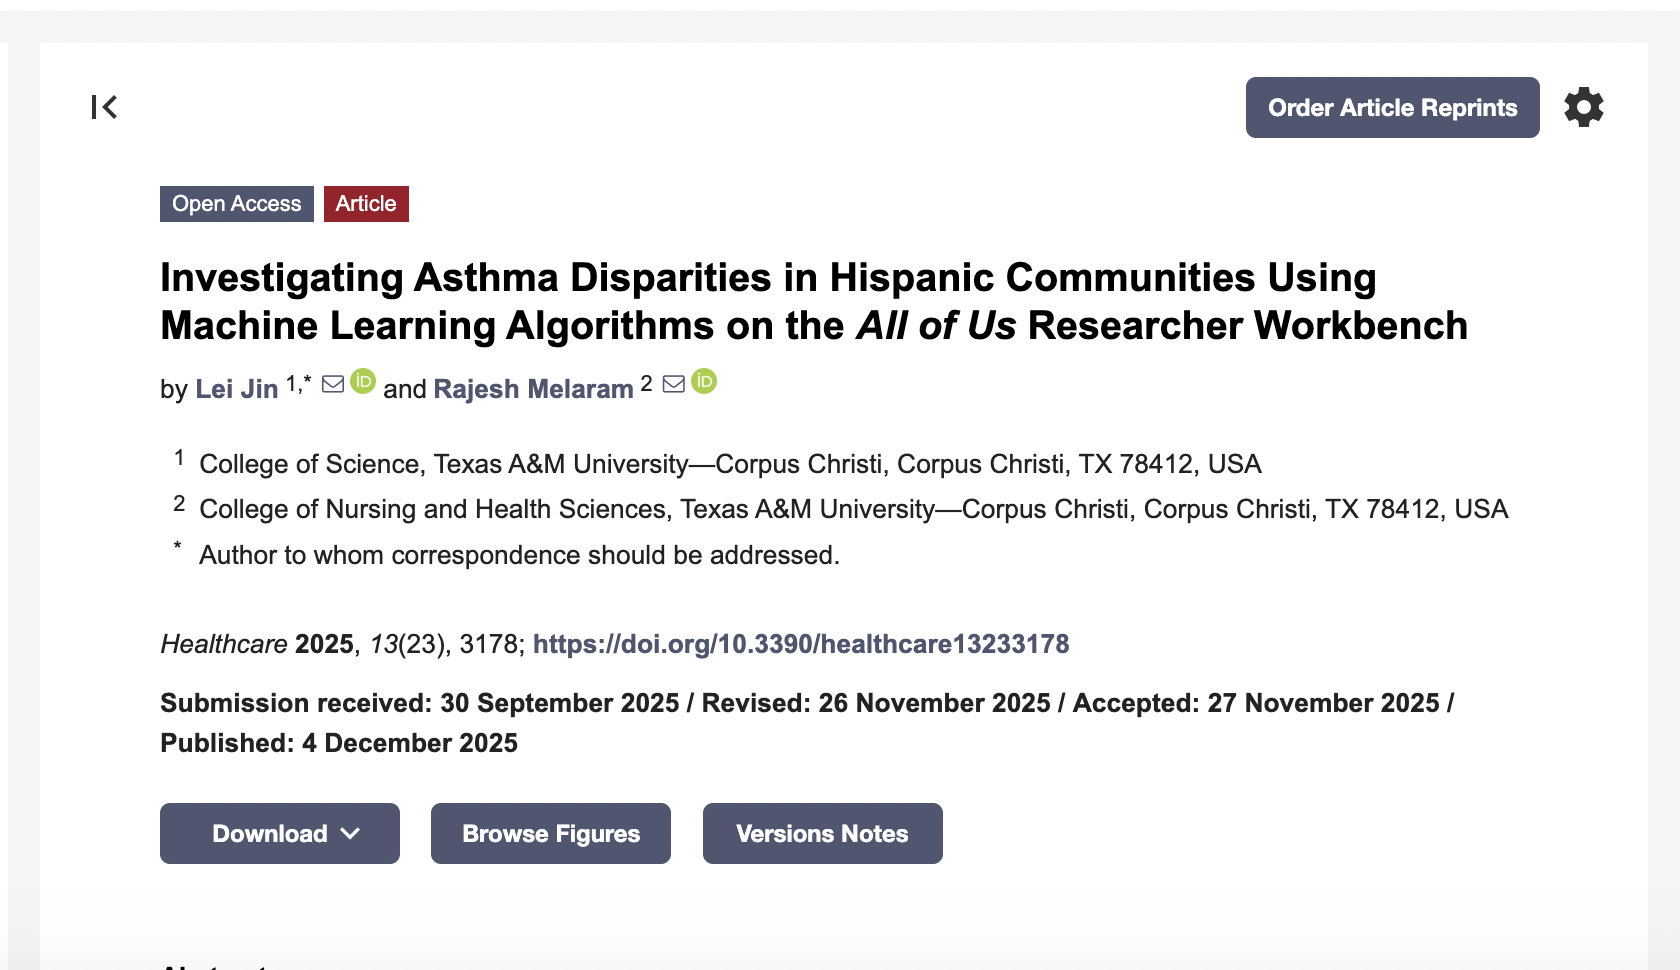Click the back navigation arrow icon
The height and width of the screenshot is (970, 1680).
pyautogui.click(x=104, y=107)
